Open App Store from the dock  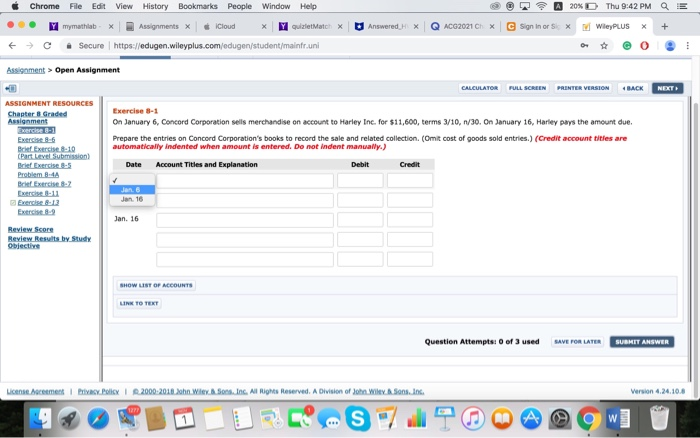point(531,419)
